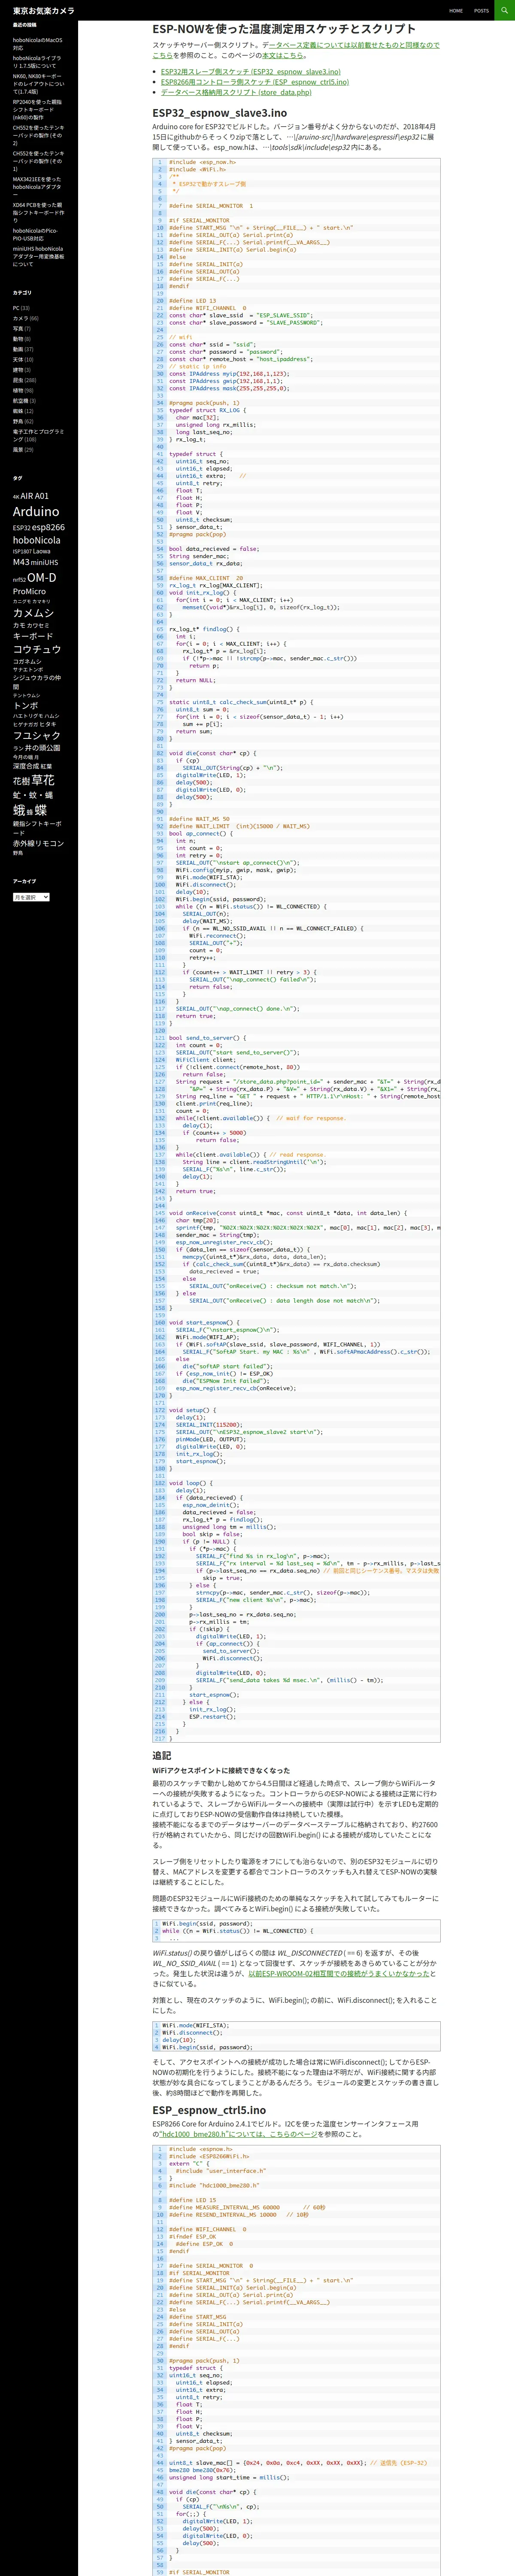
Task: Open the カメラ category
Action: (x=20, y=318)
